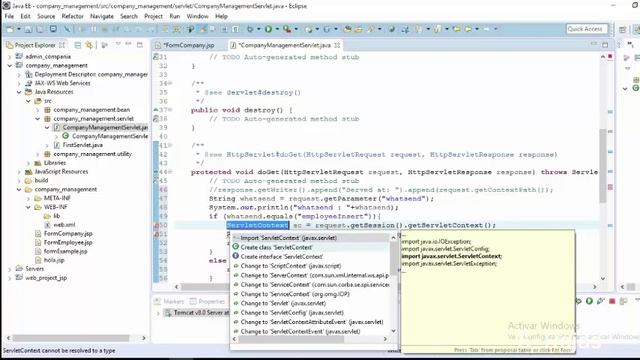The height and width of the screenshot is (360, 640).
Task: Open the Refactor menu
Action: coord(72,16)
